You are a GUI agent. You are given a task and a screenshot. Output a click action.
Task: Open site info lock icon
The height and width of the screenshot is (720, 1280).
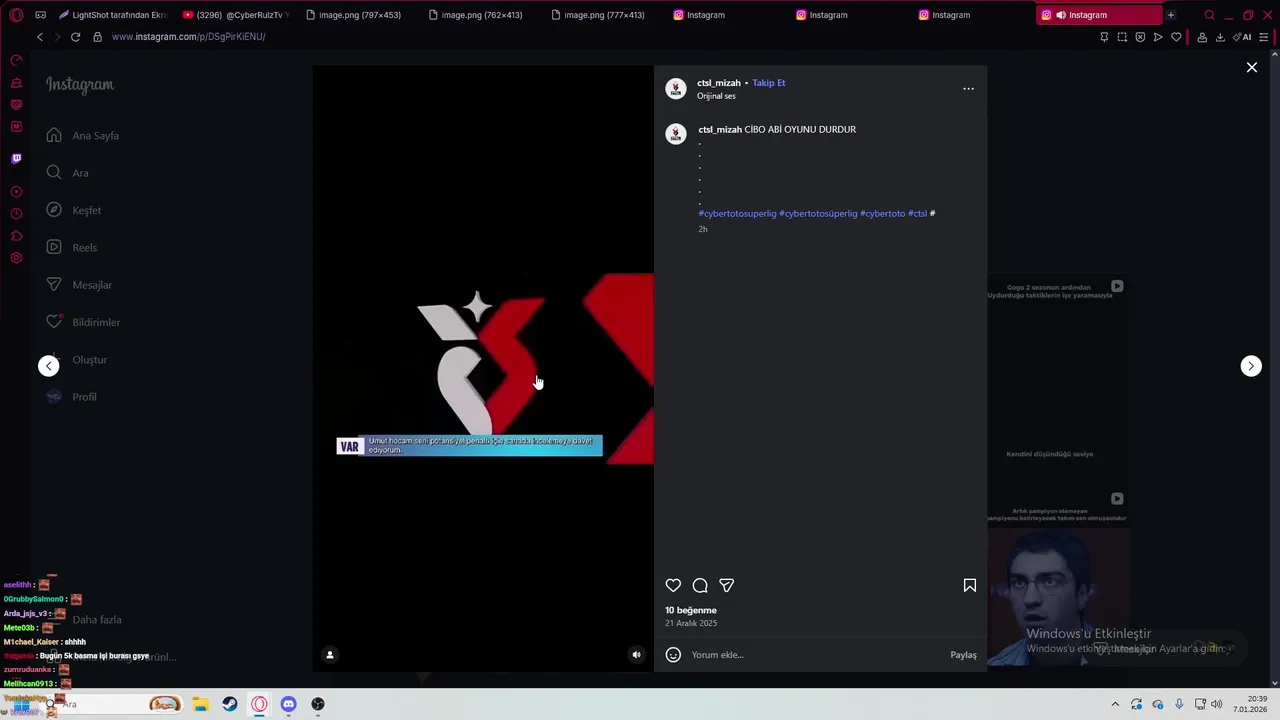click(x=97, y=37)
